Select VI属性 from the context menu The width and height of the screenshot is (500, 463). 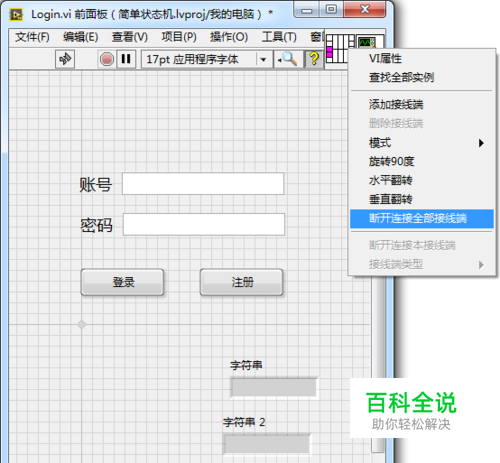421,59
